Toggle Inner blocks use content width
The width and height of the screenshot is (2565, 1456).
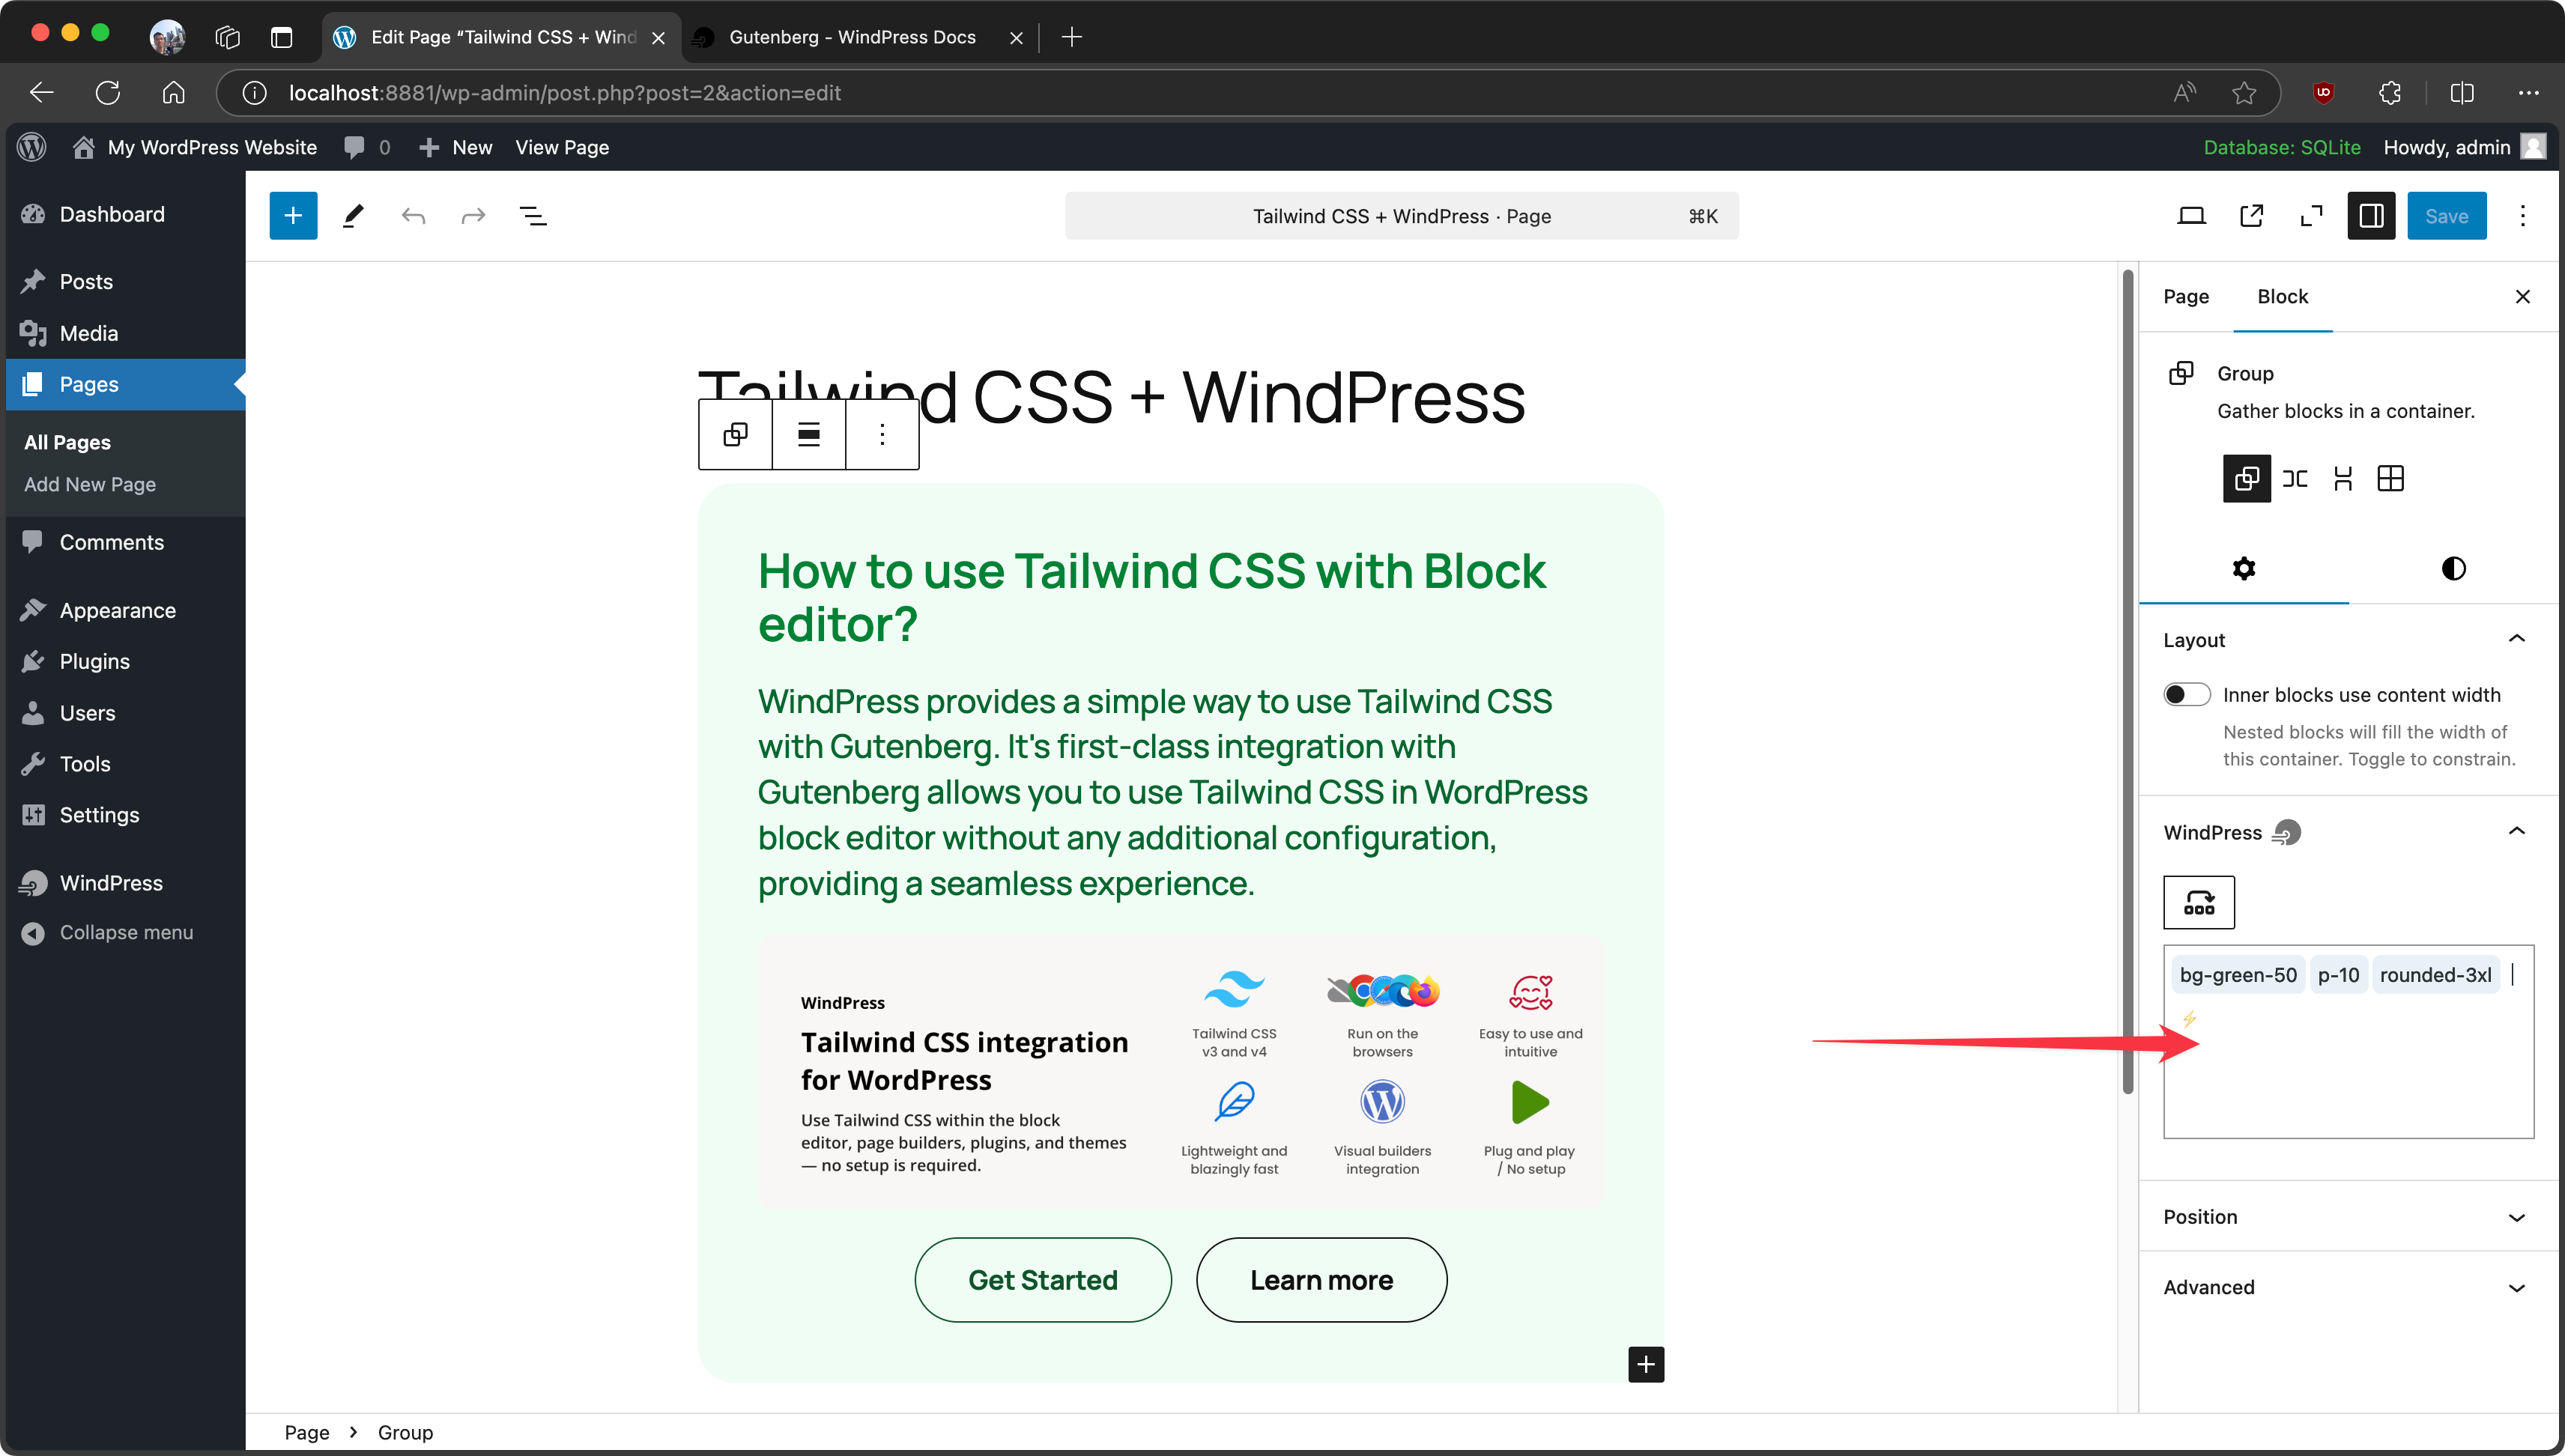(x=2186, y=695)
